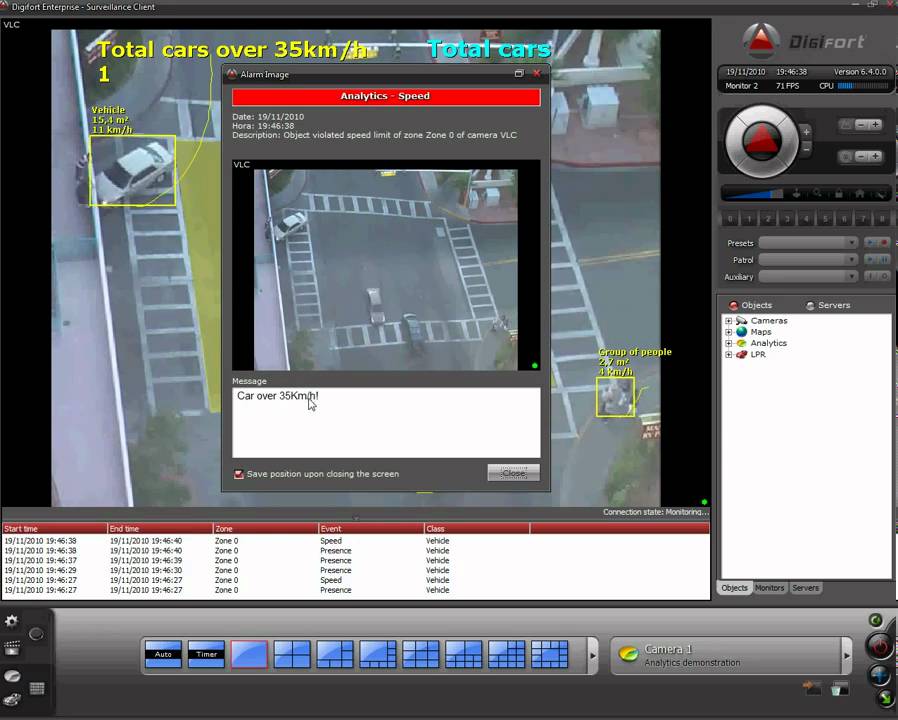898x720 pixels.
Task: Click the red PTZ joystick center button
Action: (761, 141)
